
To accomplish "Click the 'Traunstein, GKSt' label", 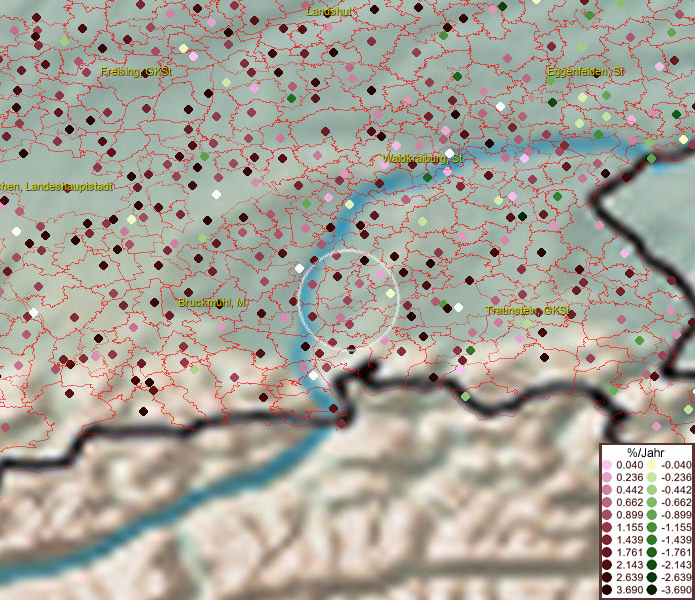I will click(527, 310).
